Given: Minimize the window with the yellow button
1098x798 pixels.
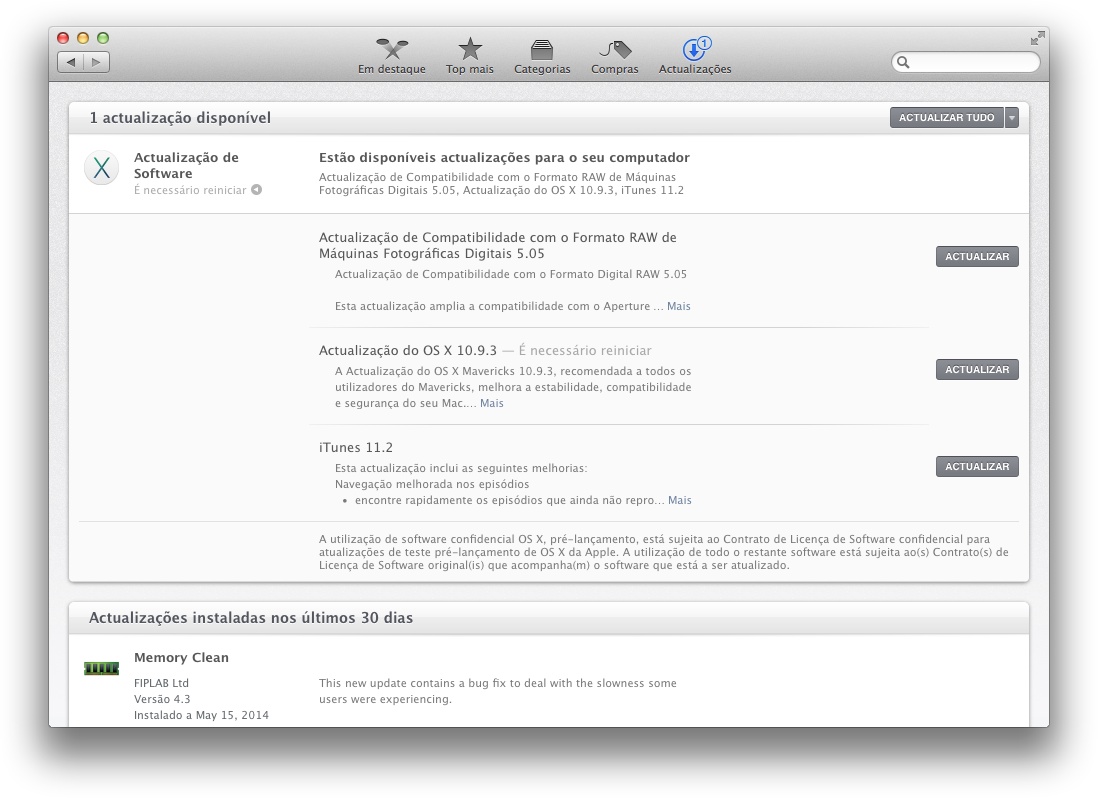Looking at the screenshot, I should coord(83,38).
